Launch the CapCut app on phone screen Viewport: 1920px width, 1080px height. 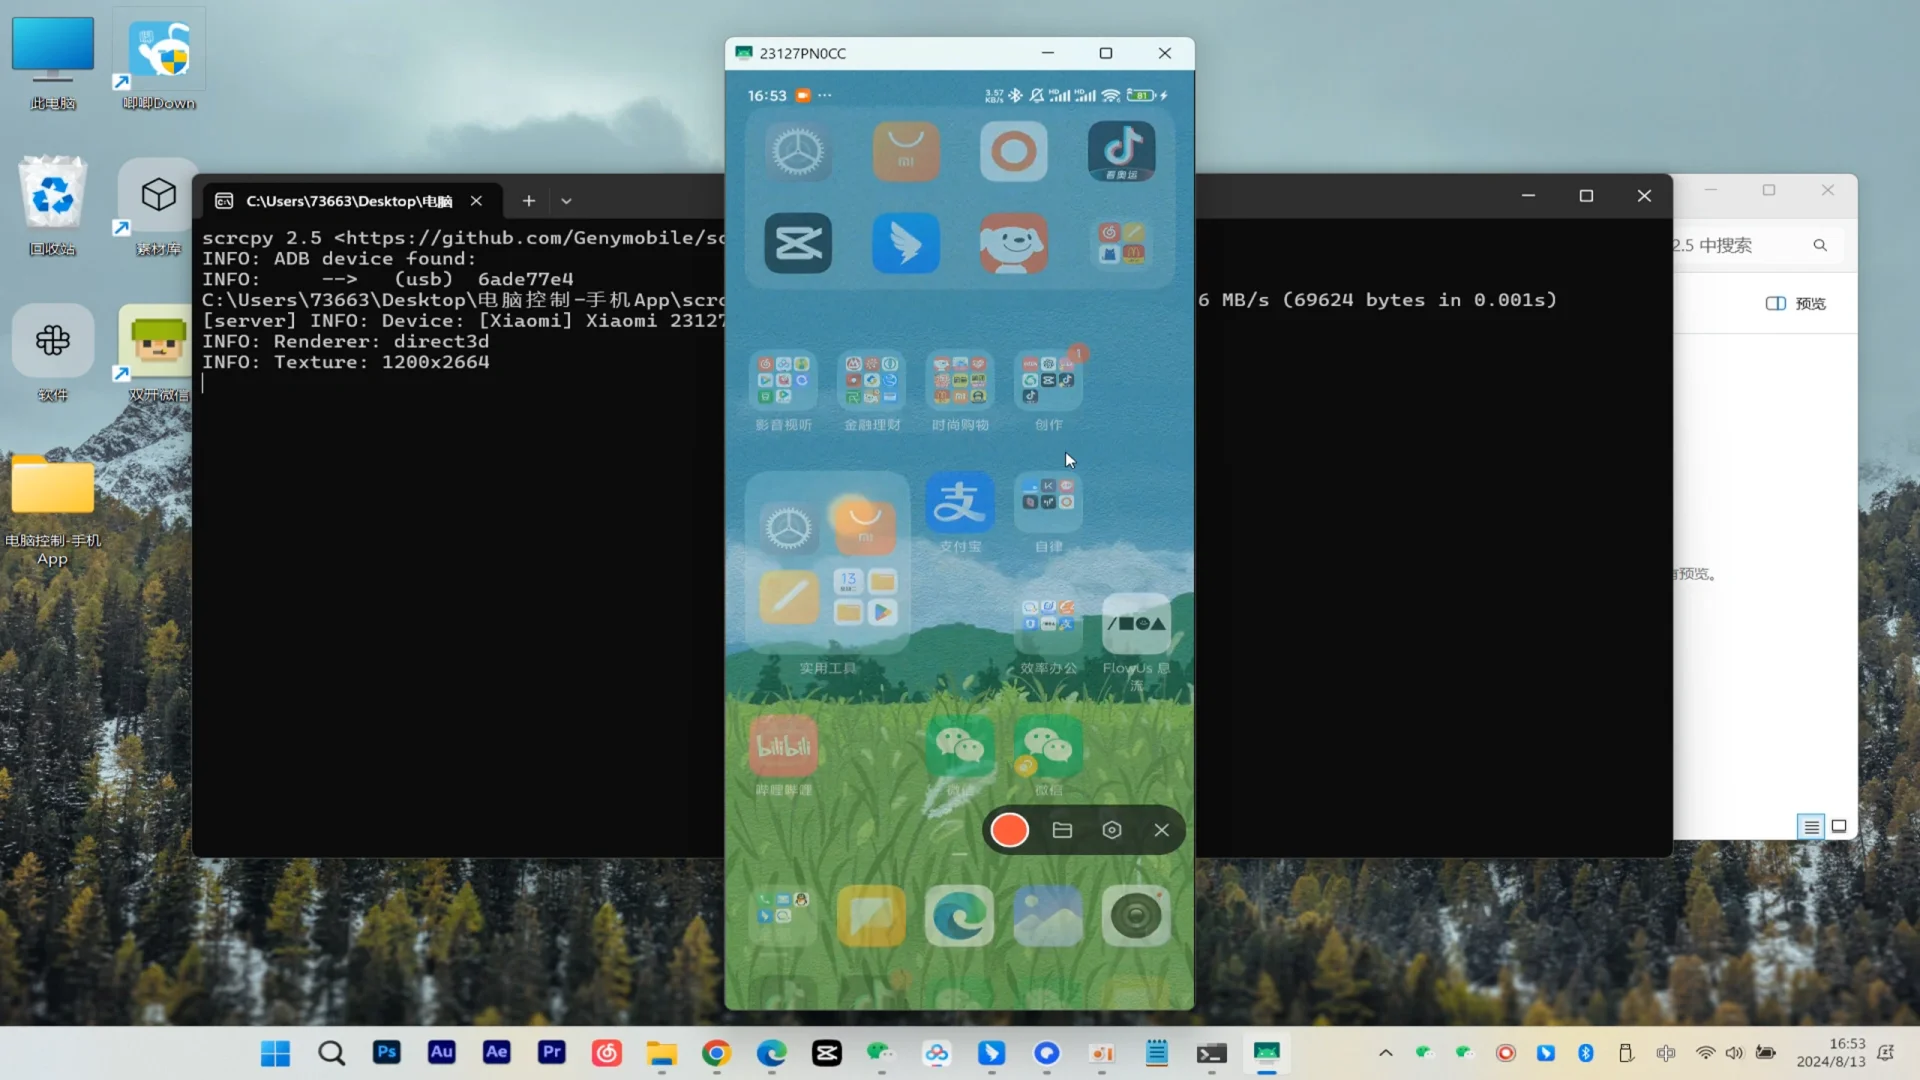798,243
